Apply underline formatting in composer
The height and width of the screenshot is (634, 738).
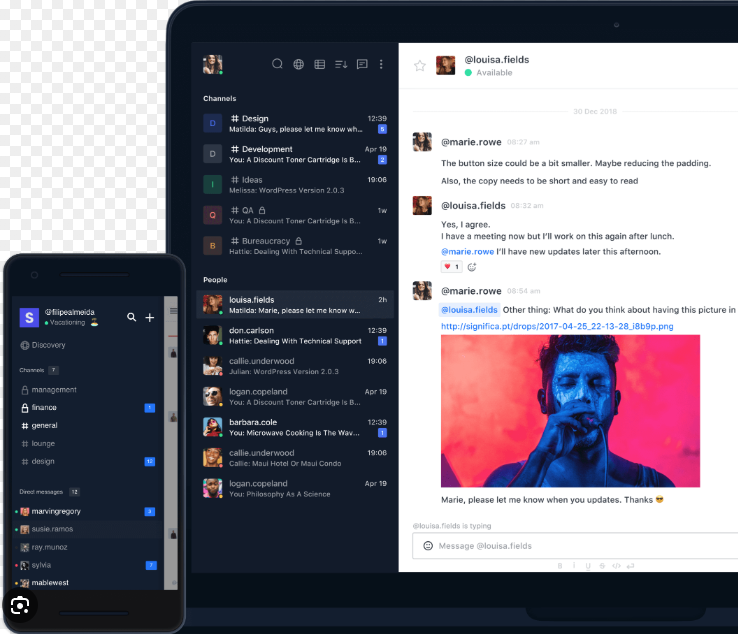(588, 566)
